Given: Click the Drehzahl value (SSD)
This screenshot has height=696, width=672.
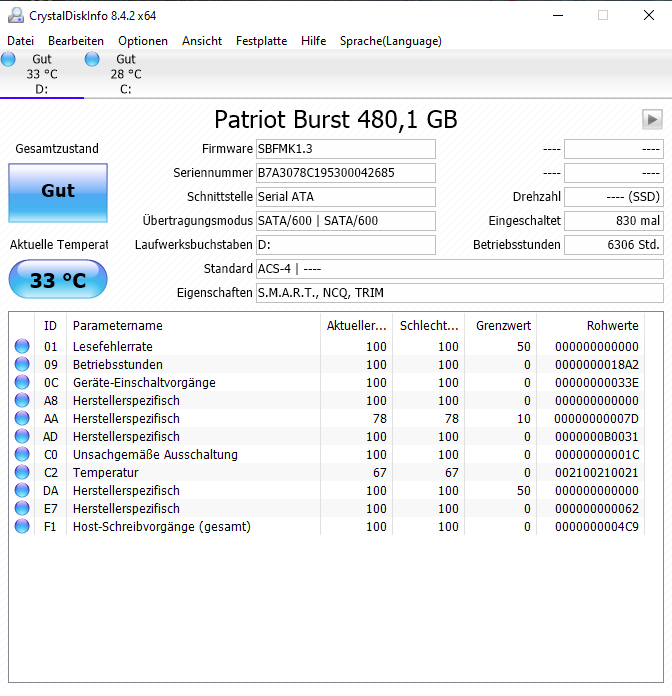Looking at the screenshot, I should 614,197.
